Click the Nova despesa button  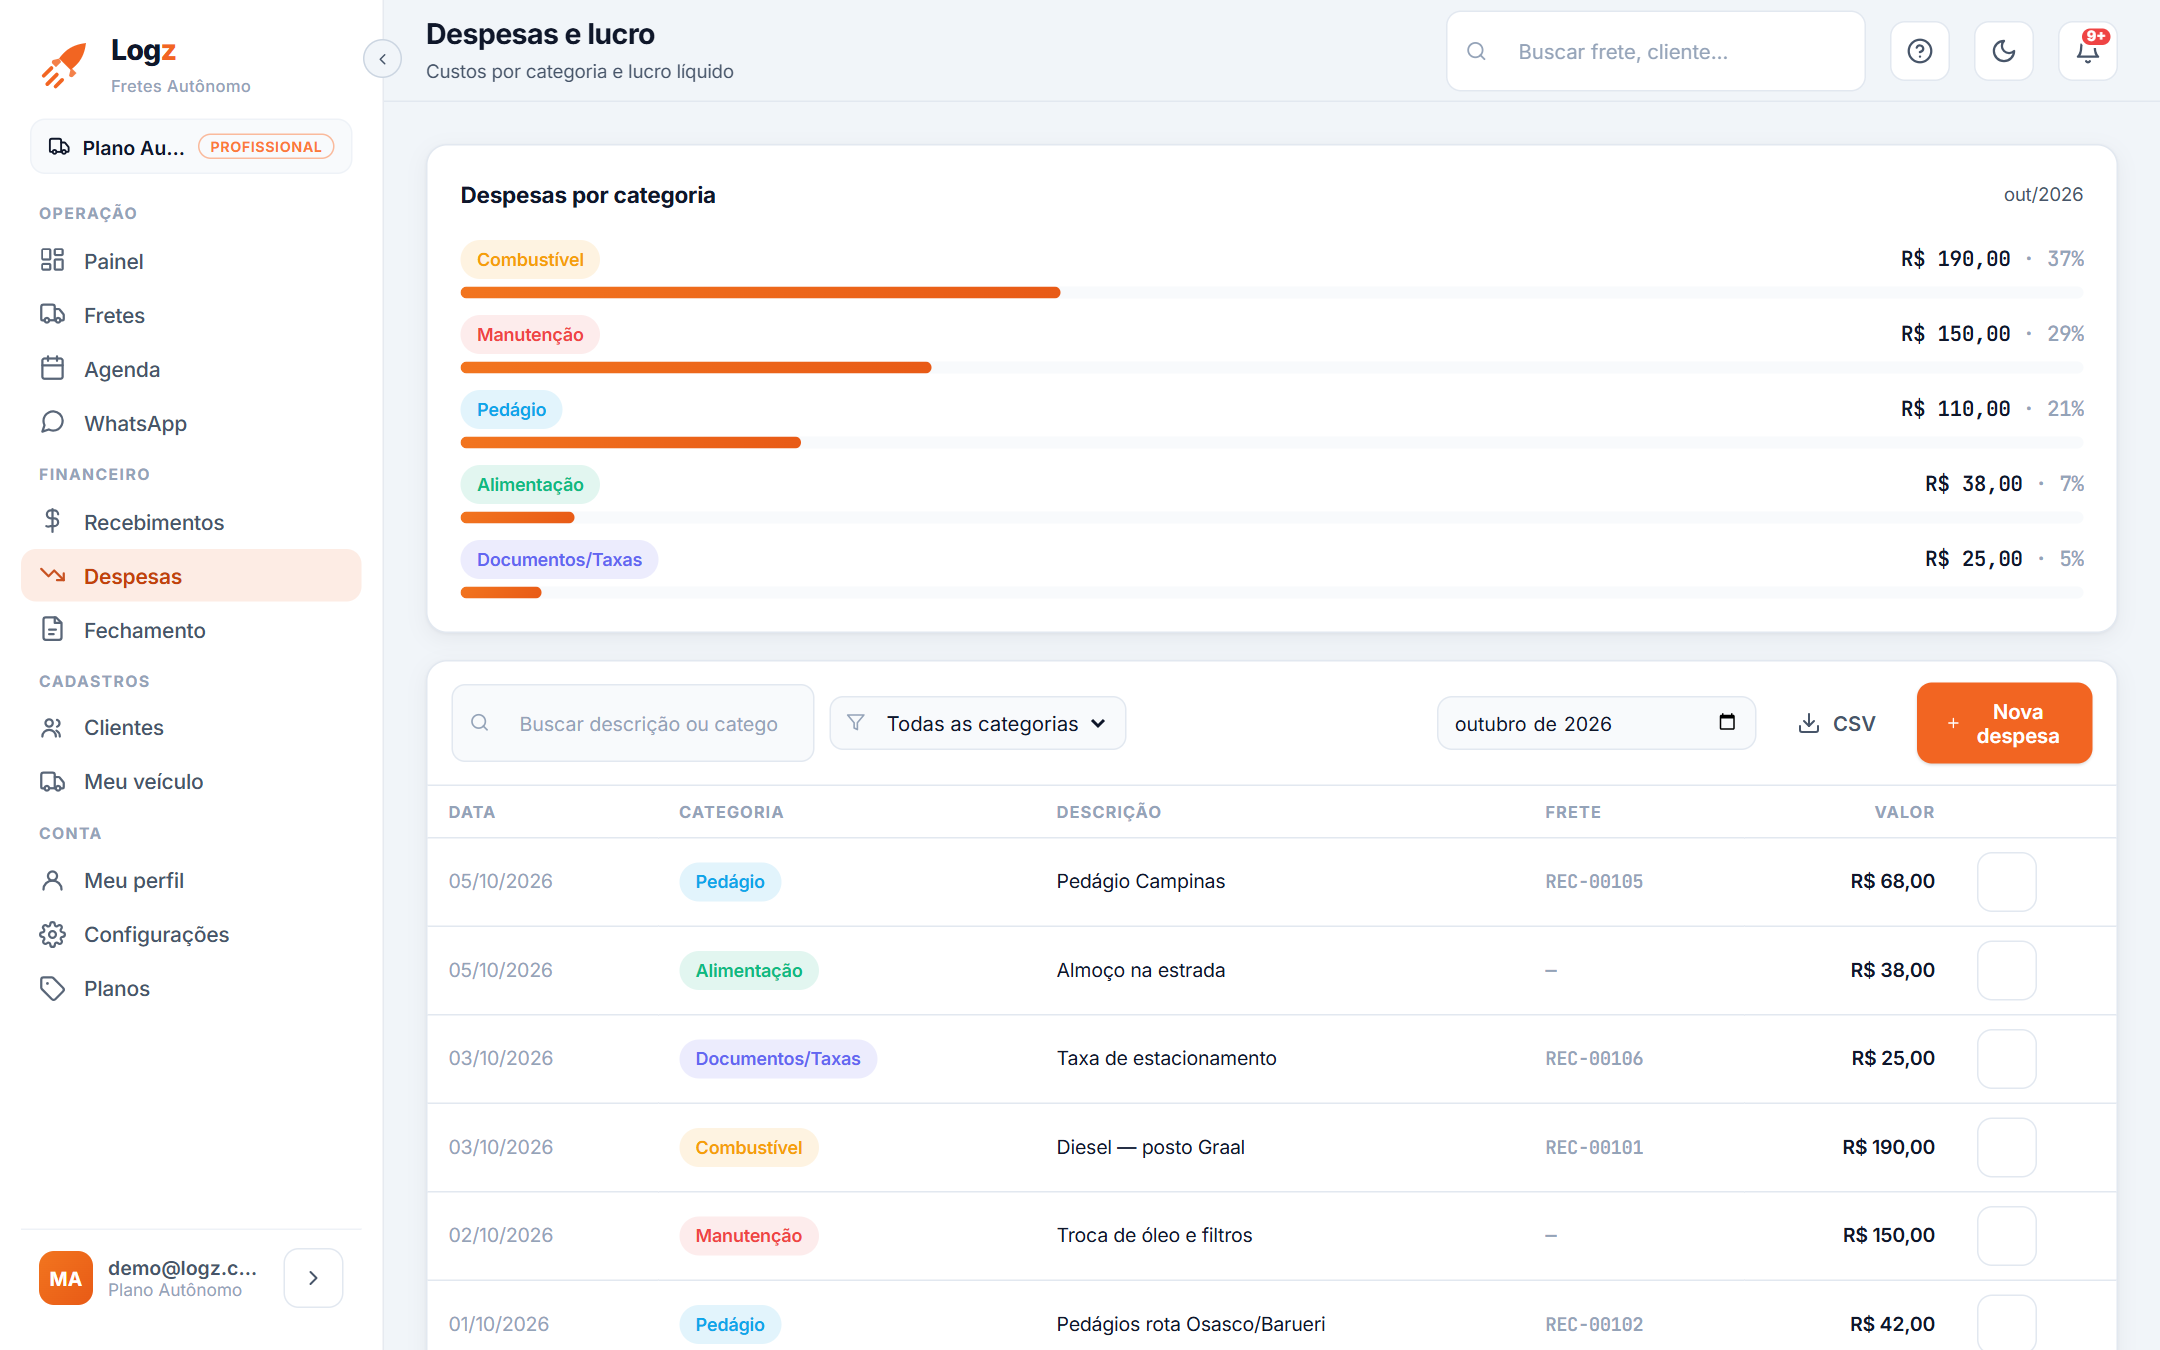pyautogui.click(x=2004, y=723)
